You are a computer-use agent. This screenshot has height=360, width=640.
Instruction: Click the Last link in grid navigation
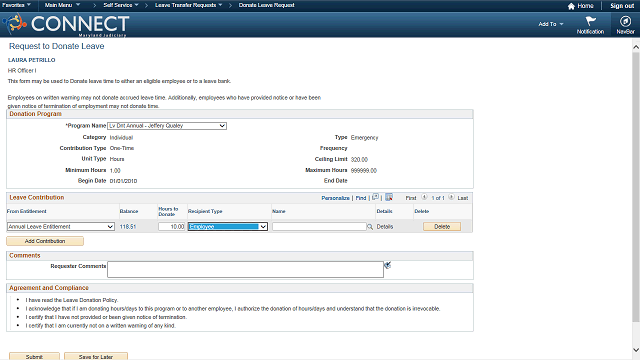[462, 198]
